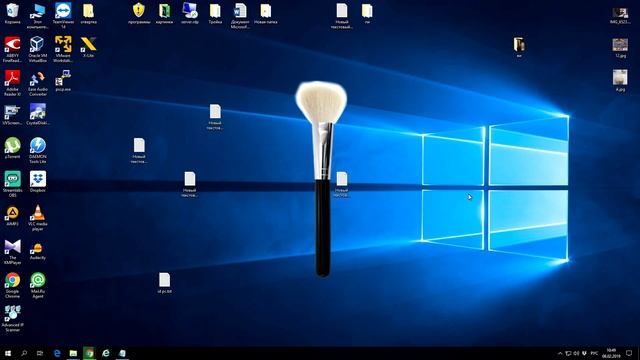Open the Новая папка folder
The width and height of the screenshot is (640, 360).
click(266, 13)
